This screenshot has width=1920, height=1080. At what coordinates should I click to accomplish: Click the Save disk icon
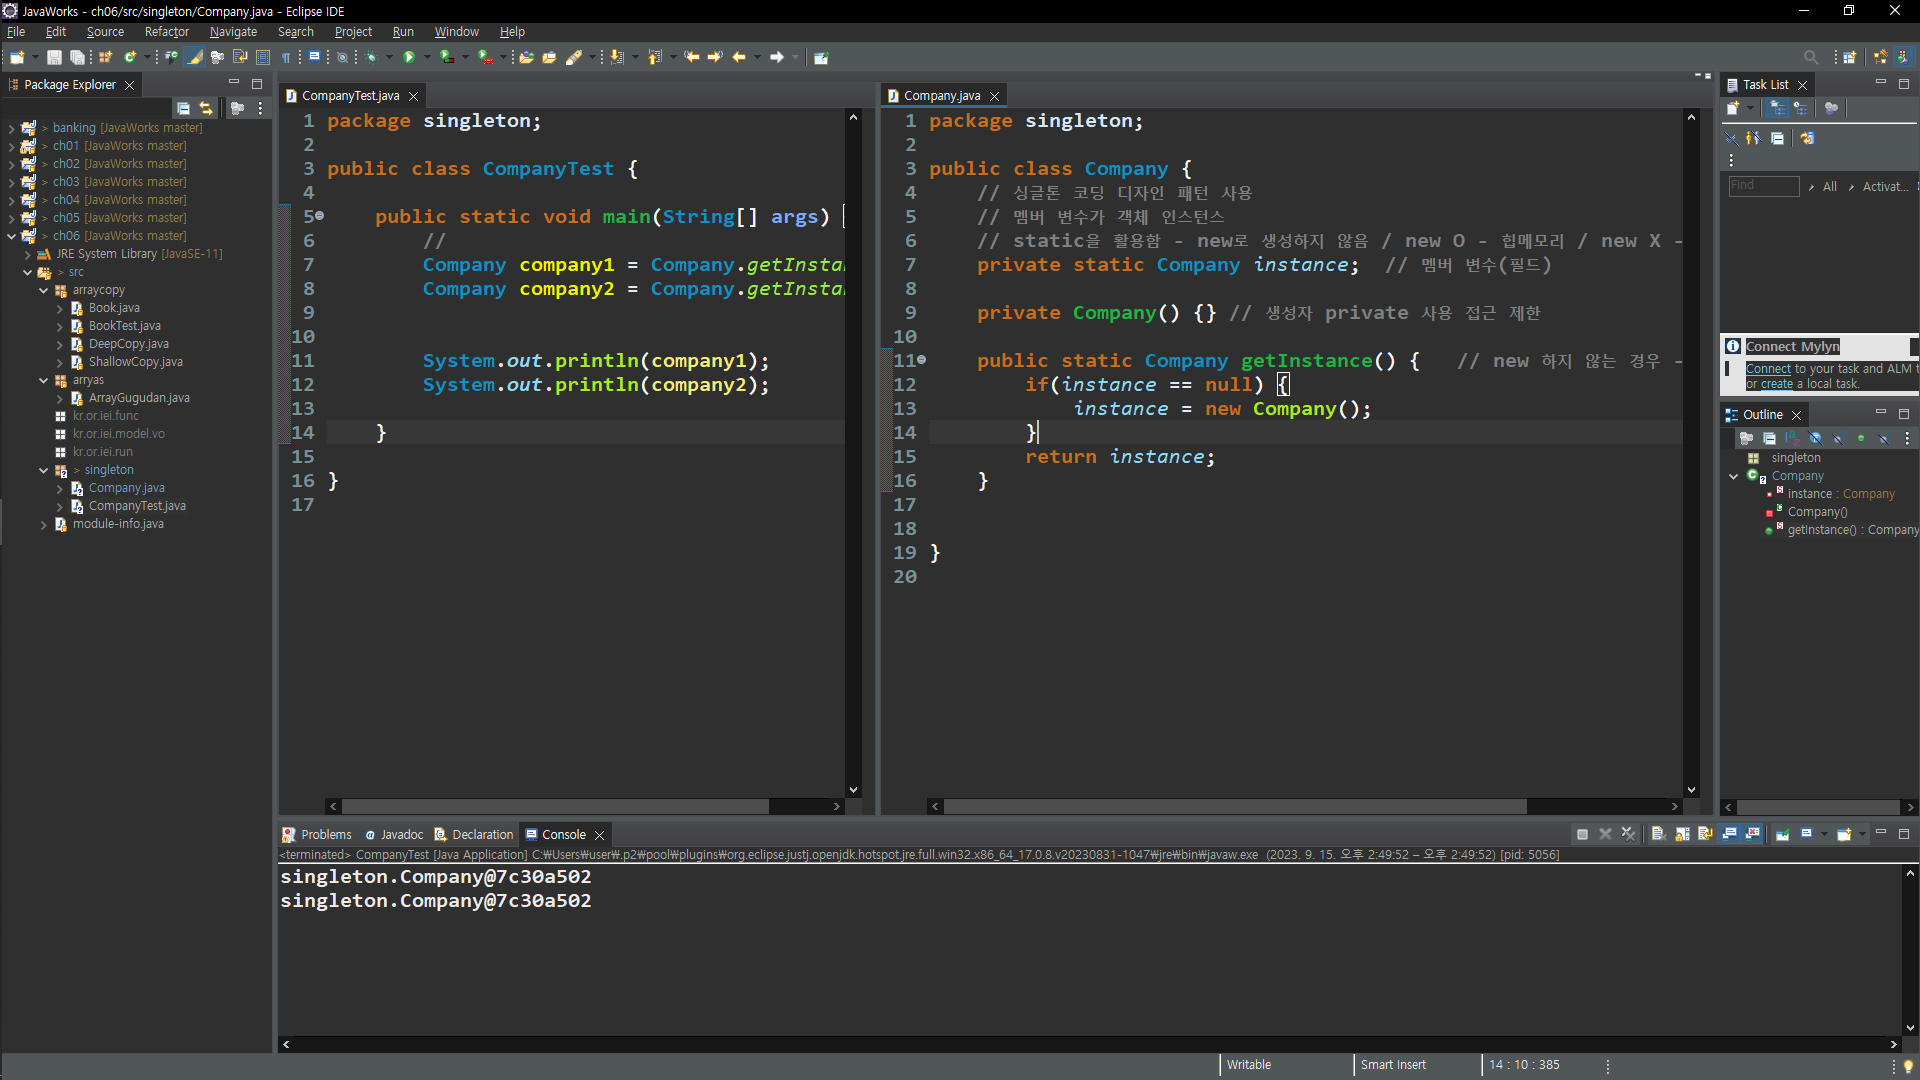pyautogui.click(x=54, y=57)
